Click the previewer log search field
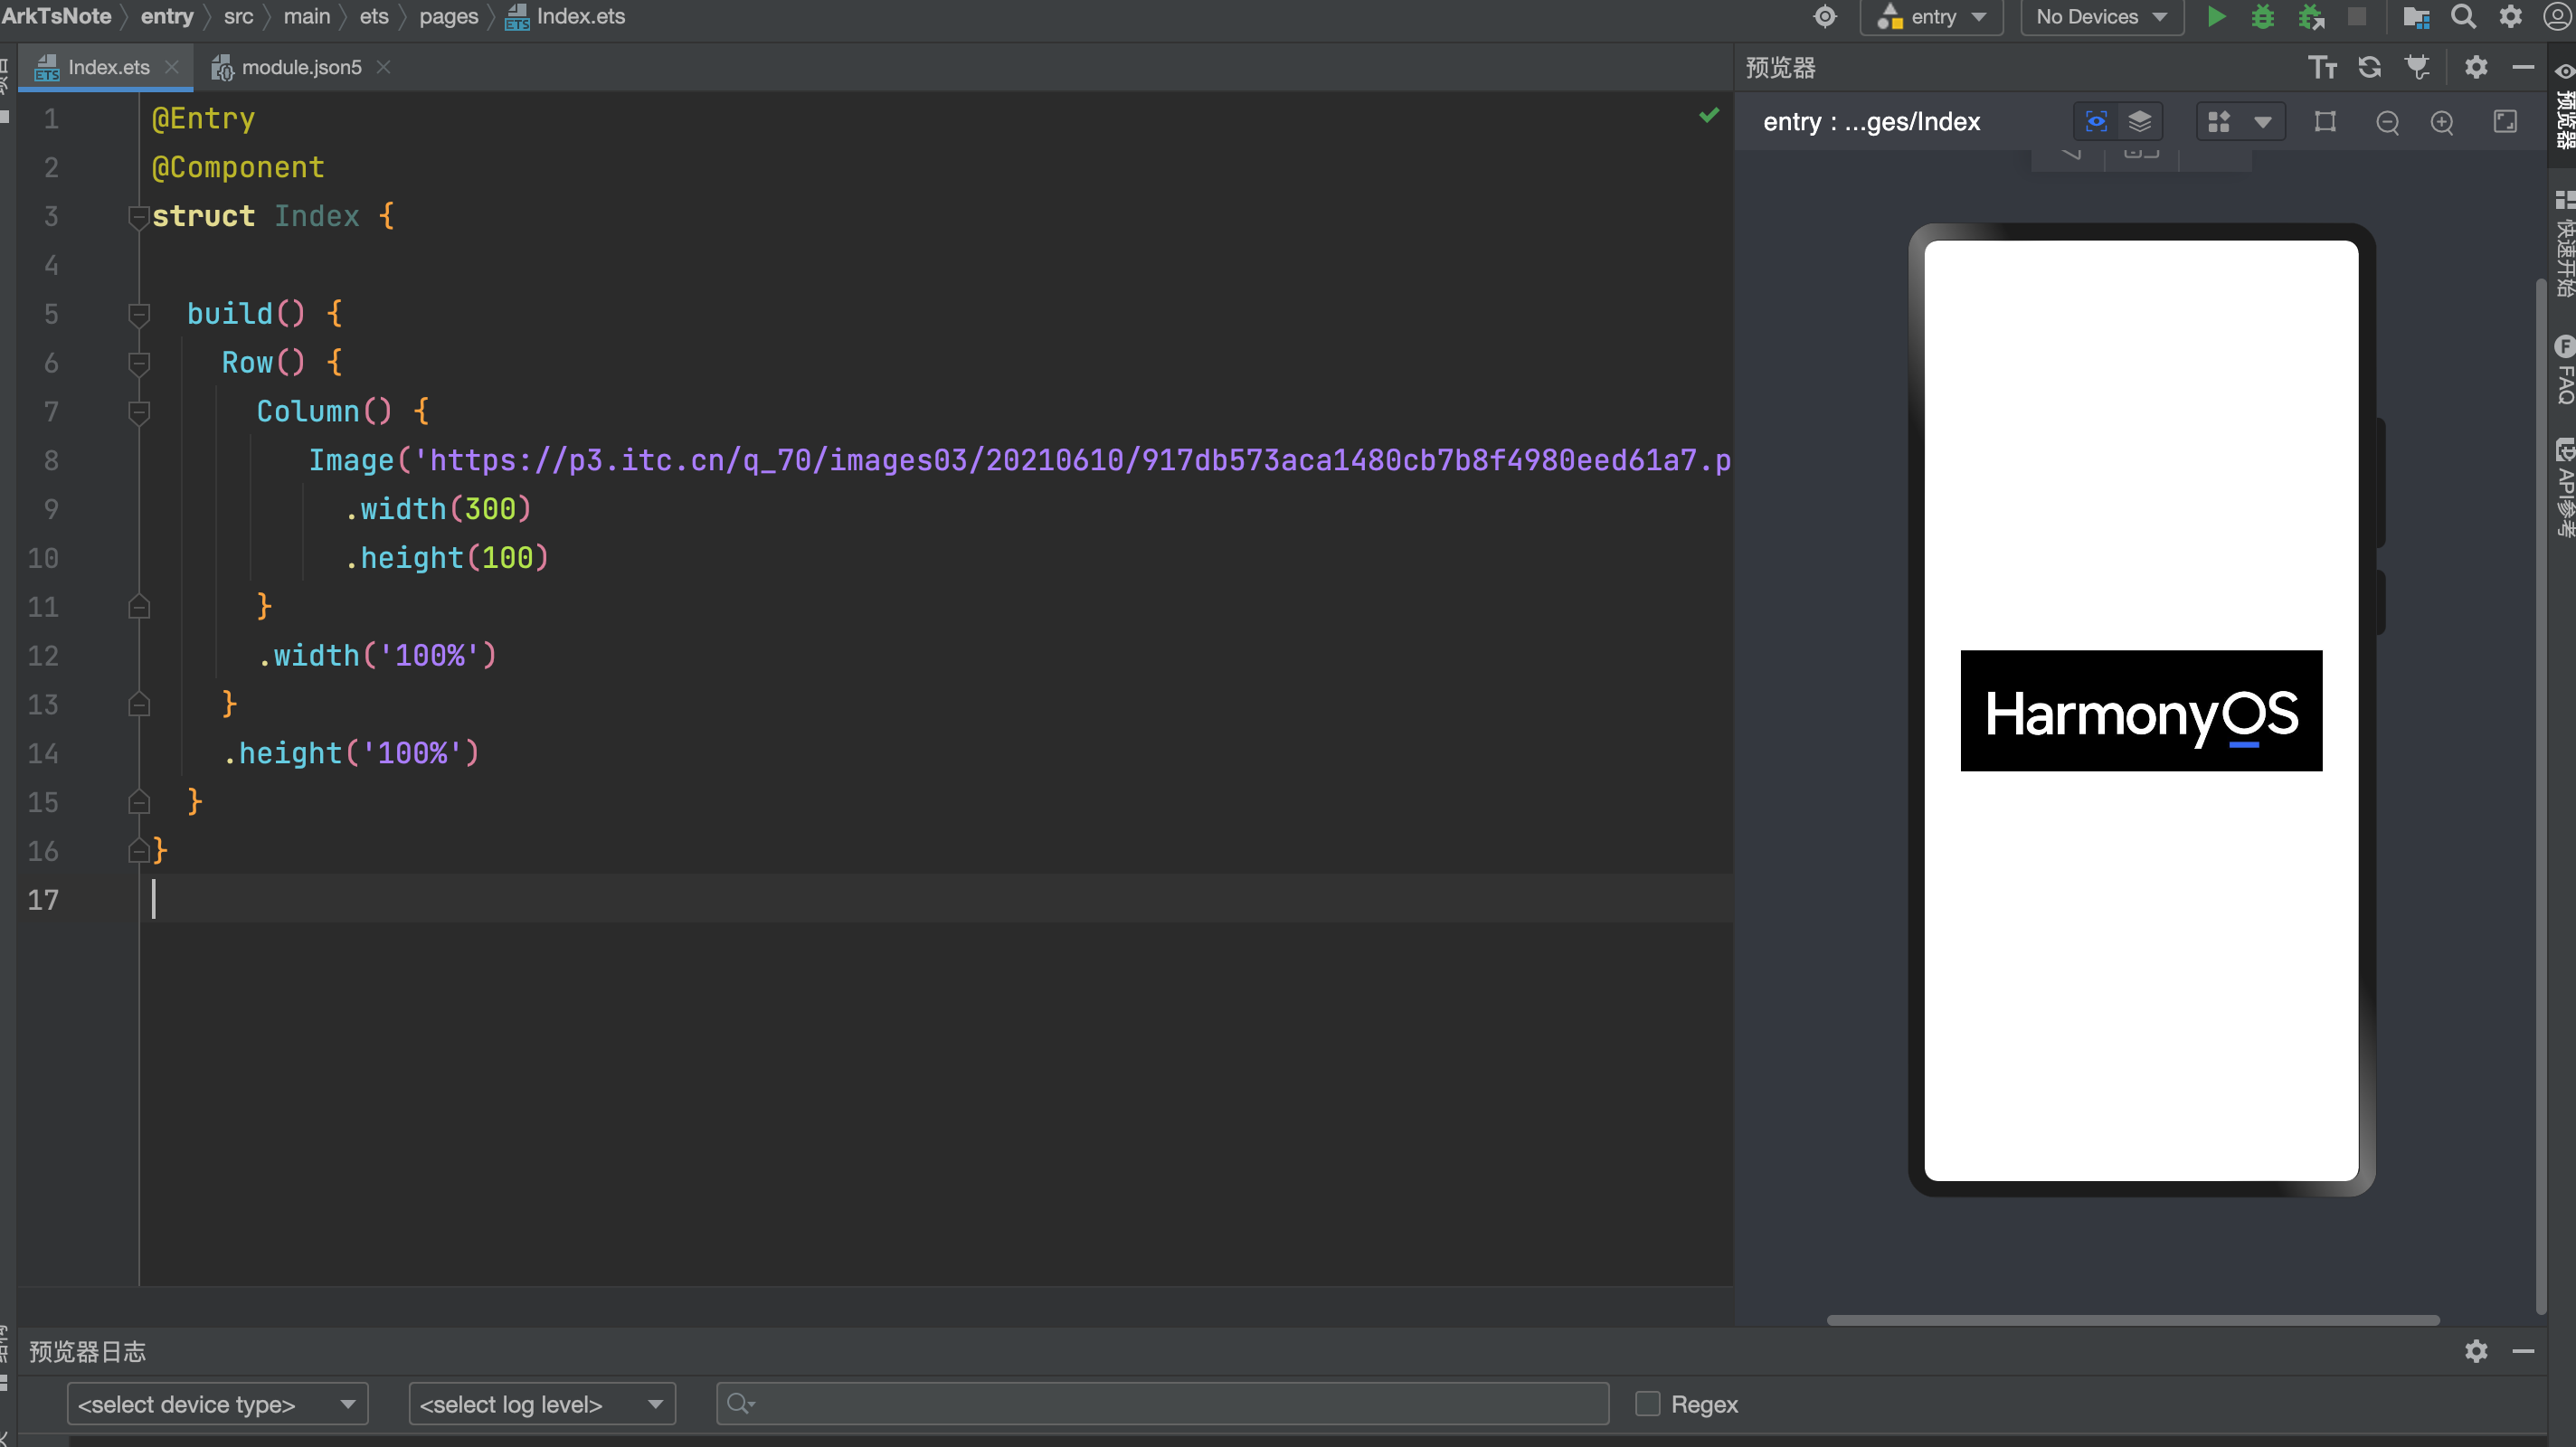Screen dimensions: 2576x1447 pos(1162,1404)
